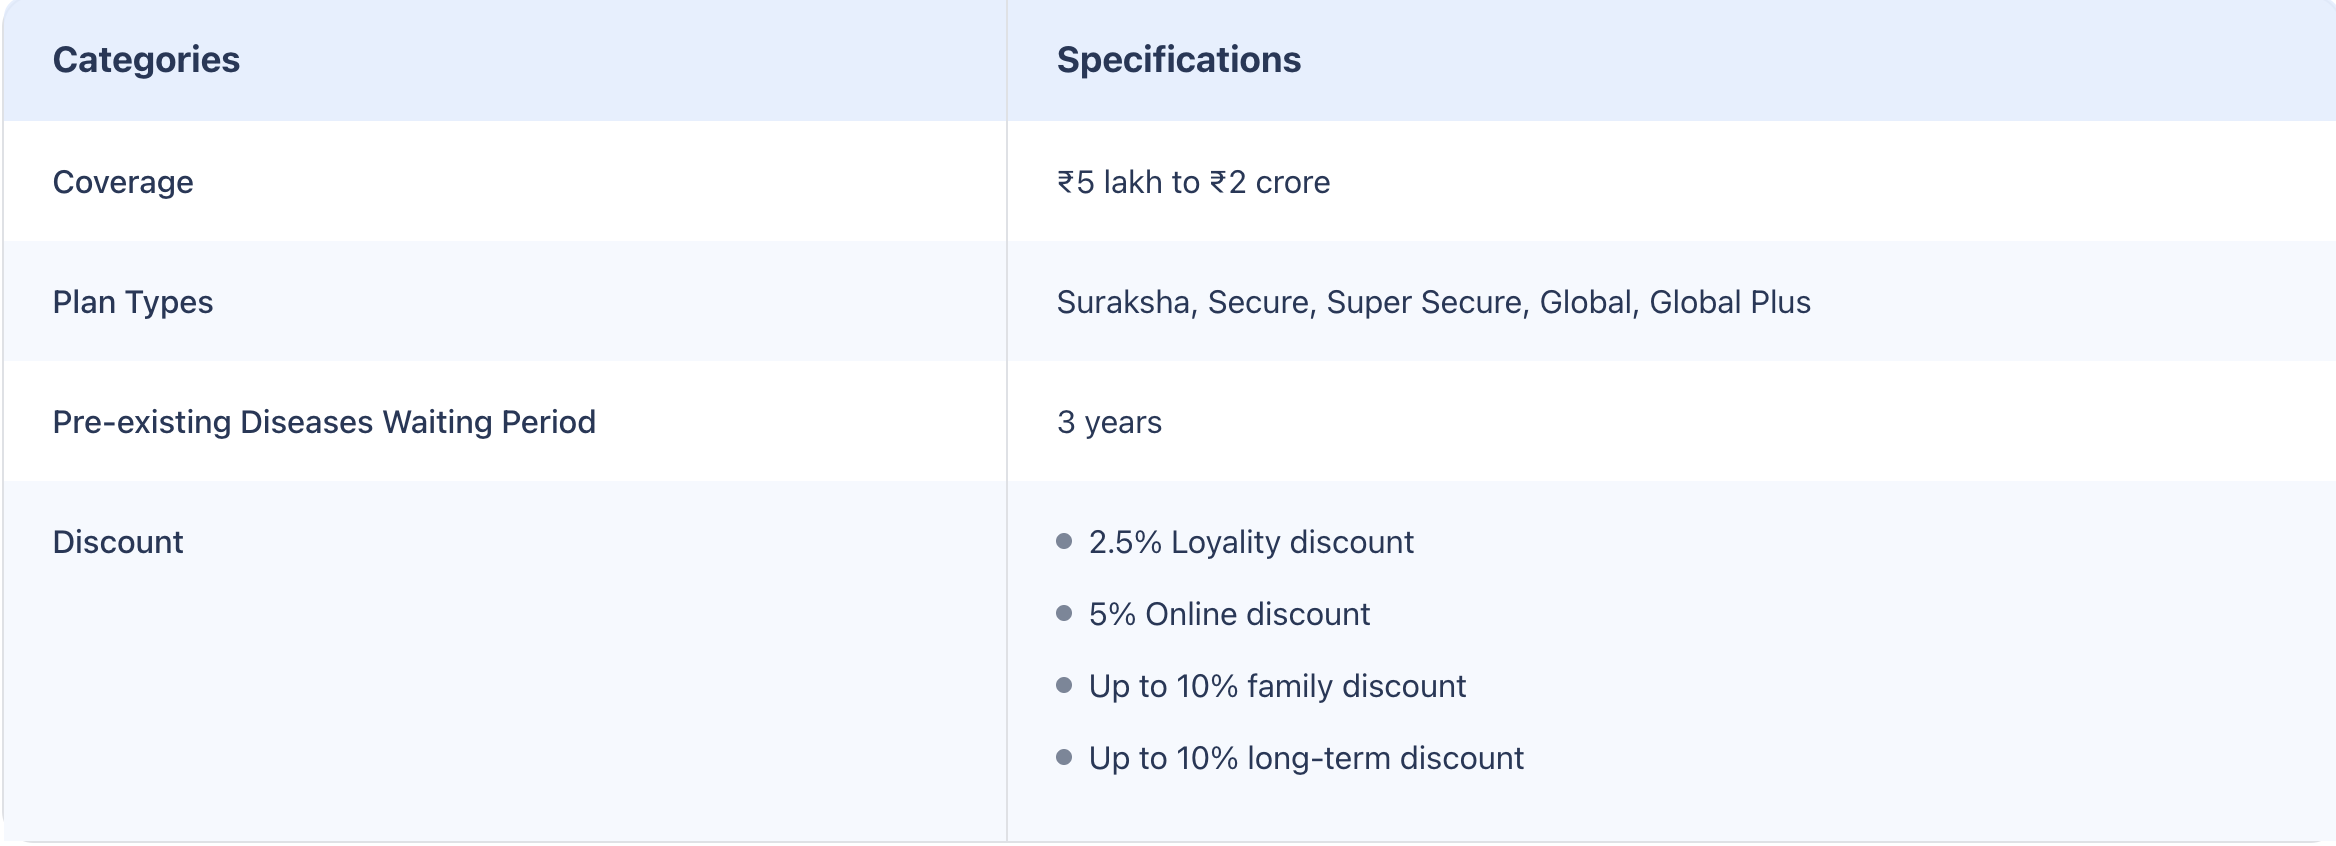Select the Coverage row label
The width and height of the screenshot is (2336, 846).
pos(123,182)
